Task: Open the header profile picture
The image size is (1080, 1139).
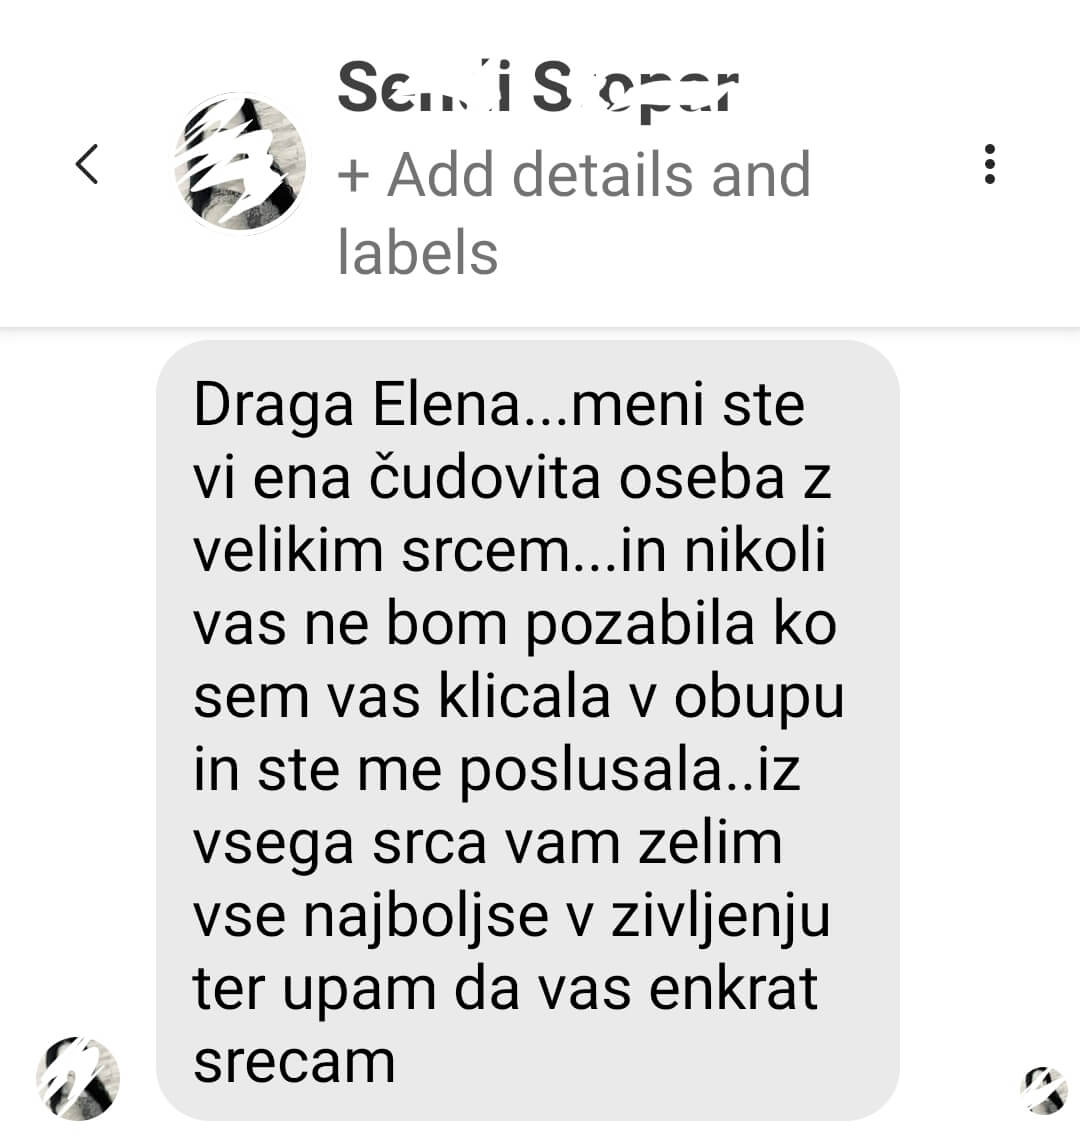Action: tap(240, 163)
